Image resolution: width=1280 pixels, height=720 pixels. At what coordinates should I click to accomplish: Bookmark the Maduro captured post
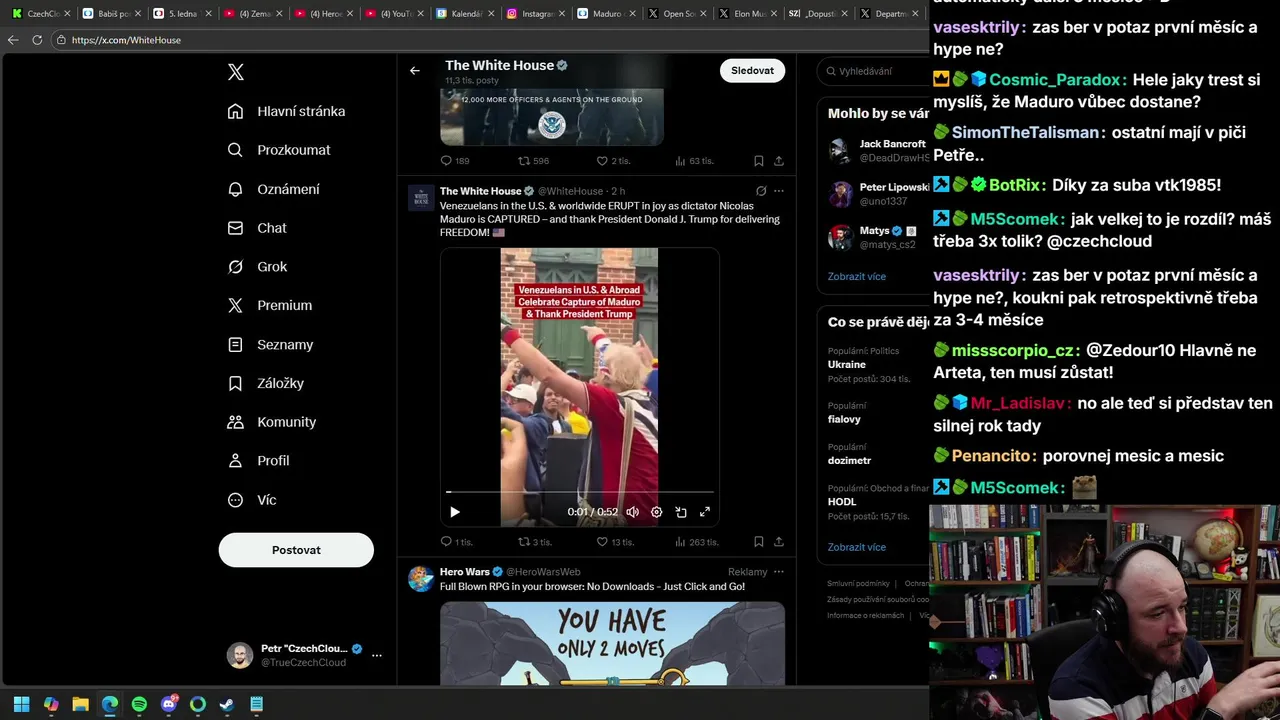click(759, 542)
